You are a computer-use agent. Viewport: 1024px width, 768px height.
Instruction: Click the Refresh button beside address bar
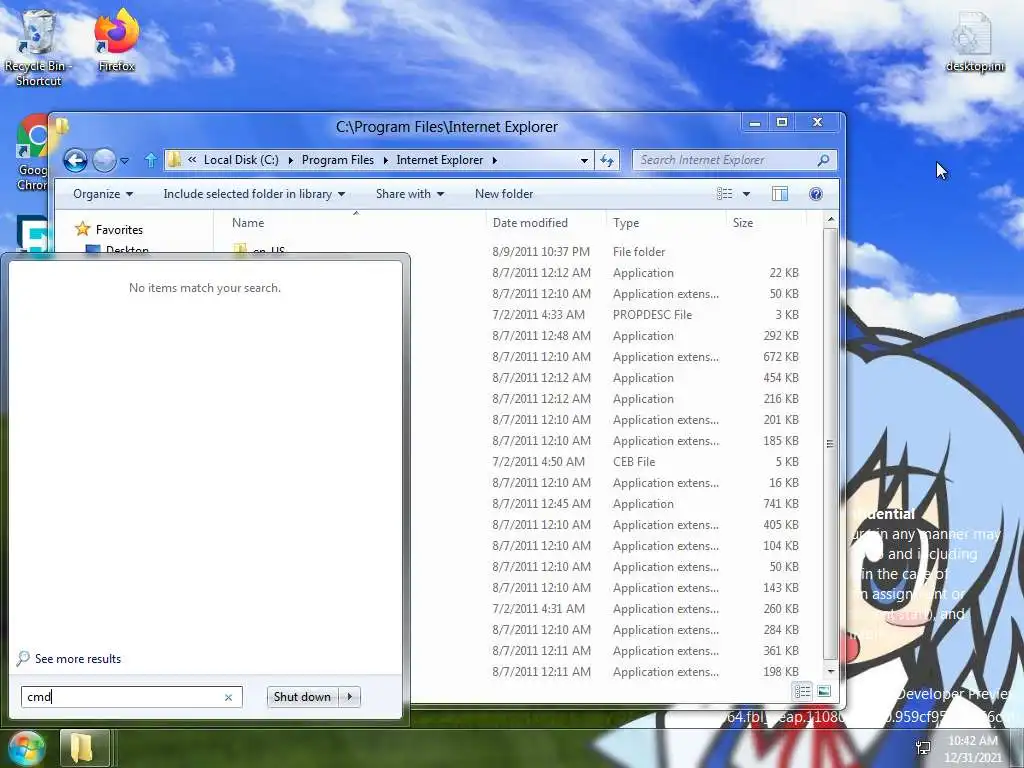(607, 160)
